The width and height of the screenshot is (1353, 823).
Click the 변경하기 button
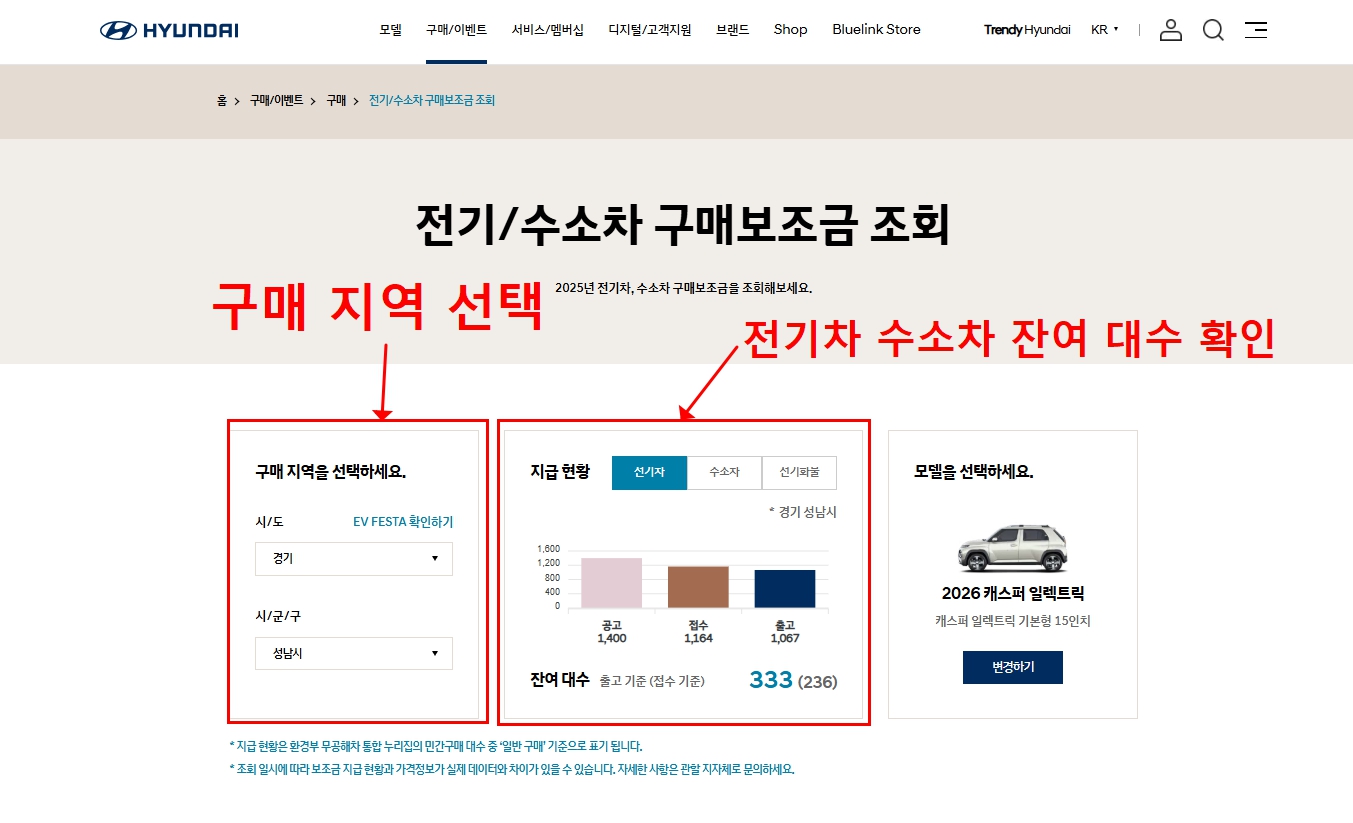(x=1013, y=668)
